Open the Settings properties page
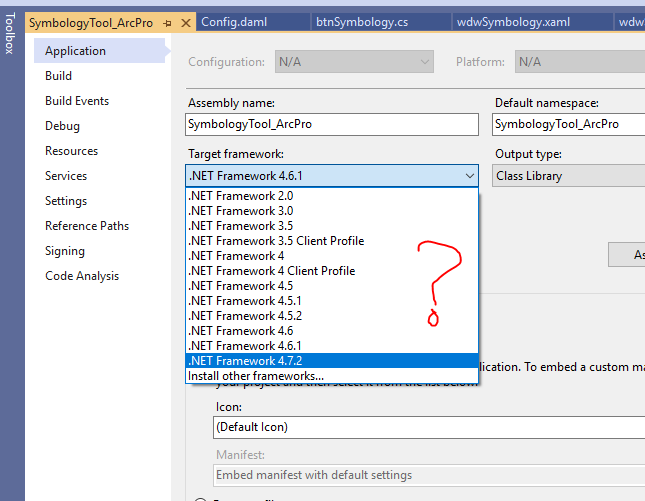The image size is (645, 501). [66, 201]
